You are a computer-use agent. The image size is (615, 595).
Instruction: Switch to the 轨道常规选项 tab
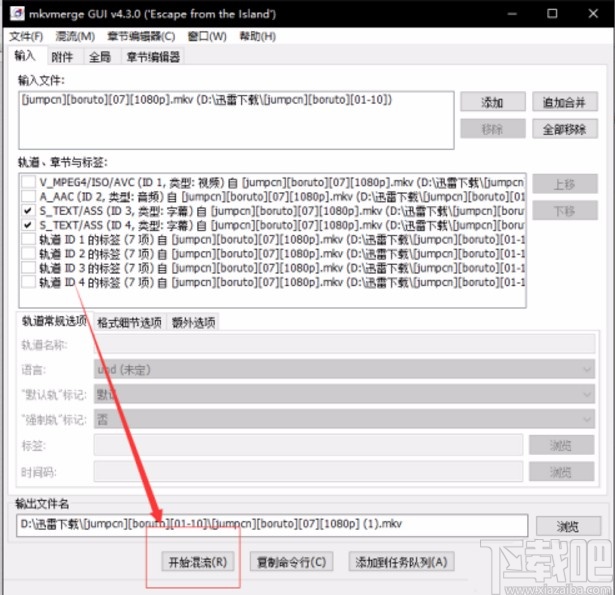coord(55,321)
